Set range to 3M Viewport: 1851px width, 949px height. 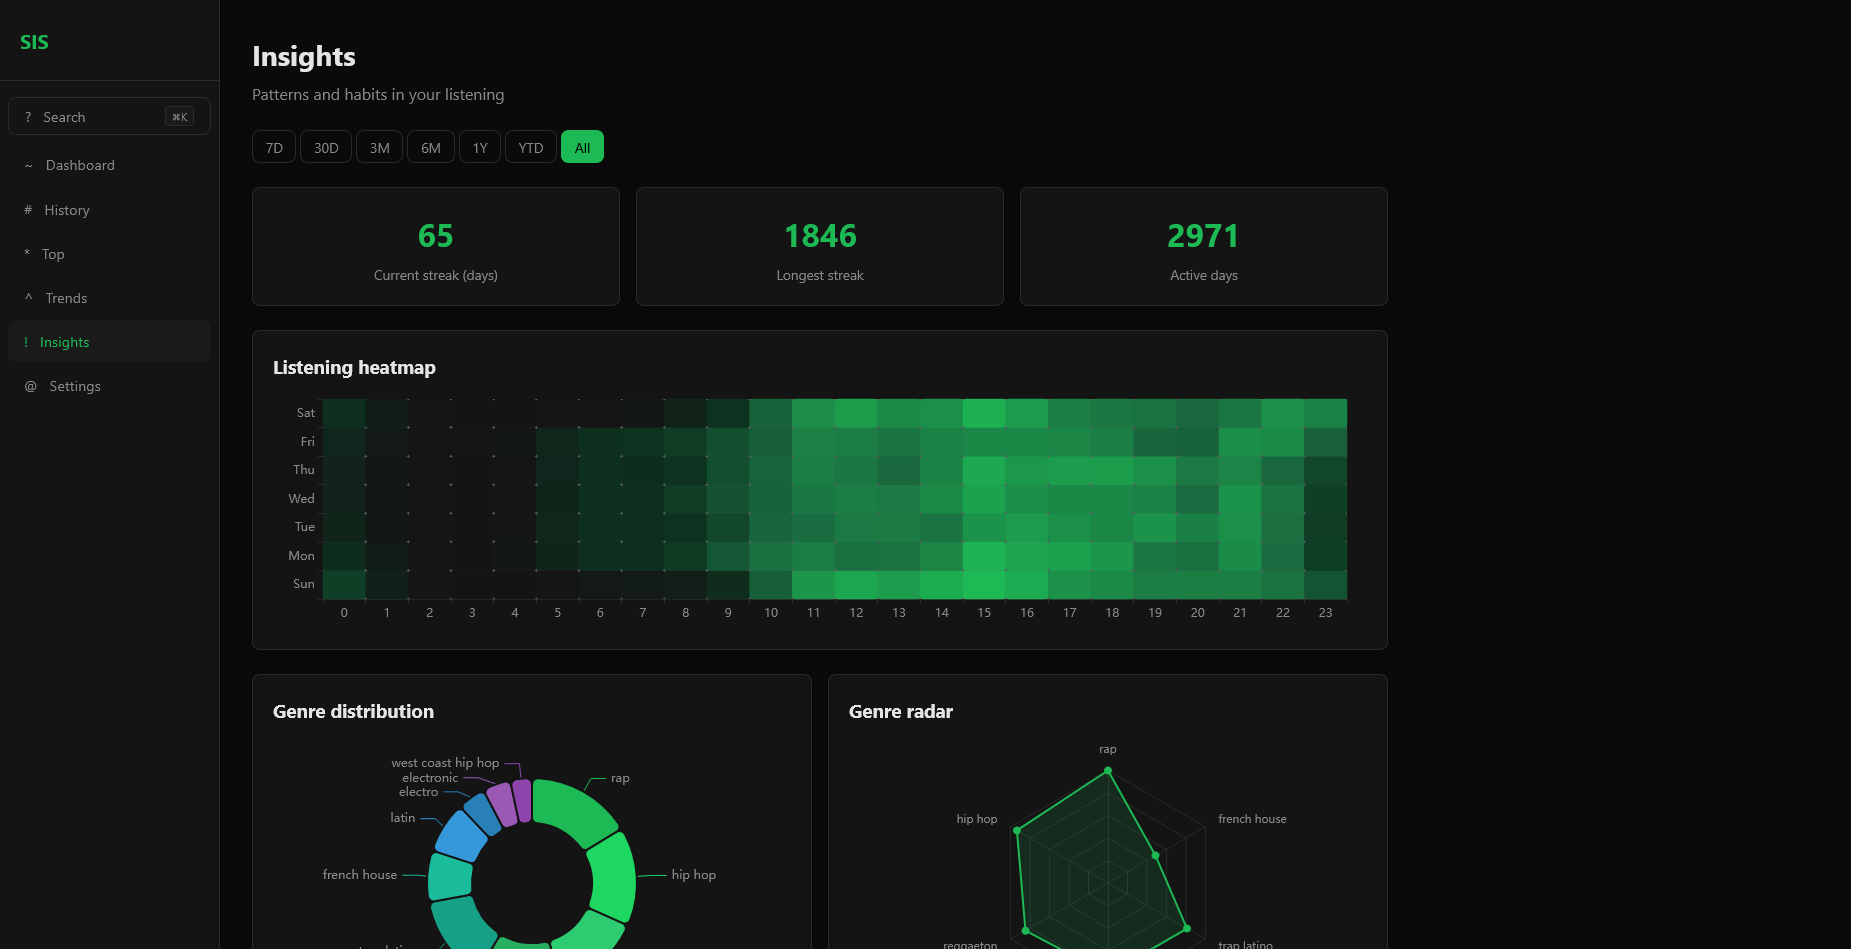coord(380,148)
